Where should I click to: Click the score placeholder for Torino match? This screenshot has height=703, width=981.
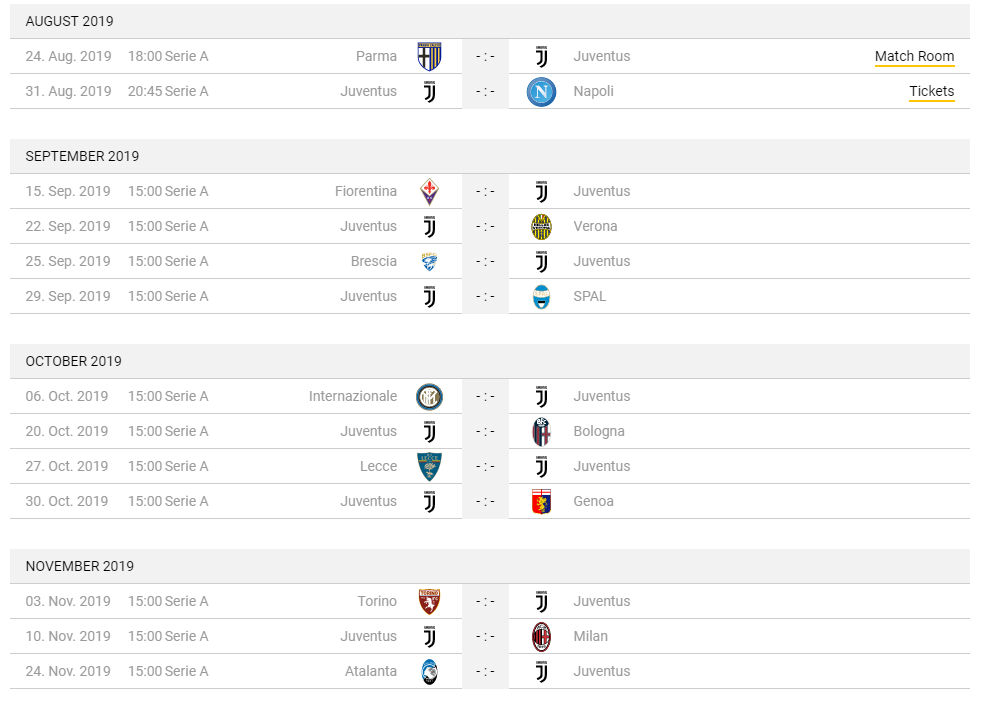[485, 602]
